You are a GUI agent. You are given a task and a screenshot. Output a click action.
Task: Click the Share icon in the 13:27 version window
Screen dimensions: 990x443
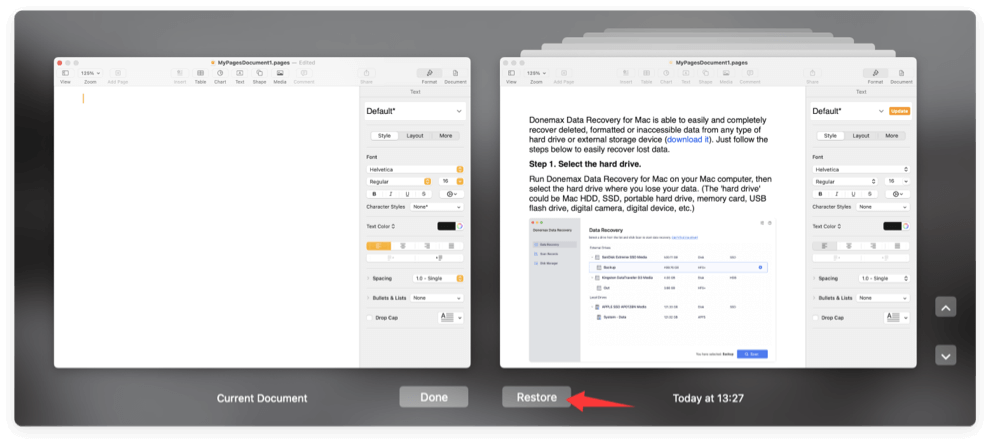pyautogui.click(x=813, y=73)
